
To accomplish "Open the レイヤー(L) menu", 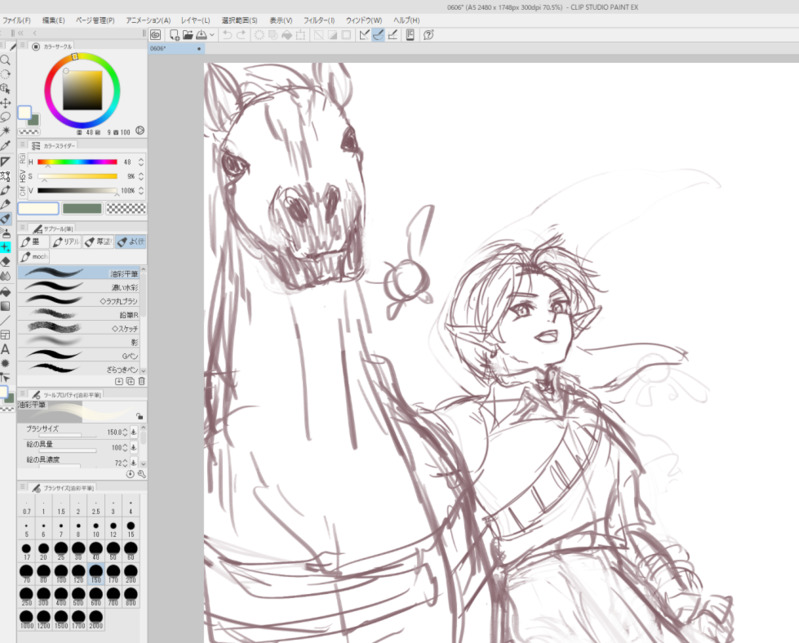I will [196, 20].
